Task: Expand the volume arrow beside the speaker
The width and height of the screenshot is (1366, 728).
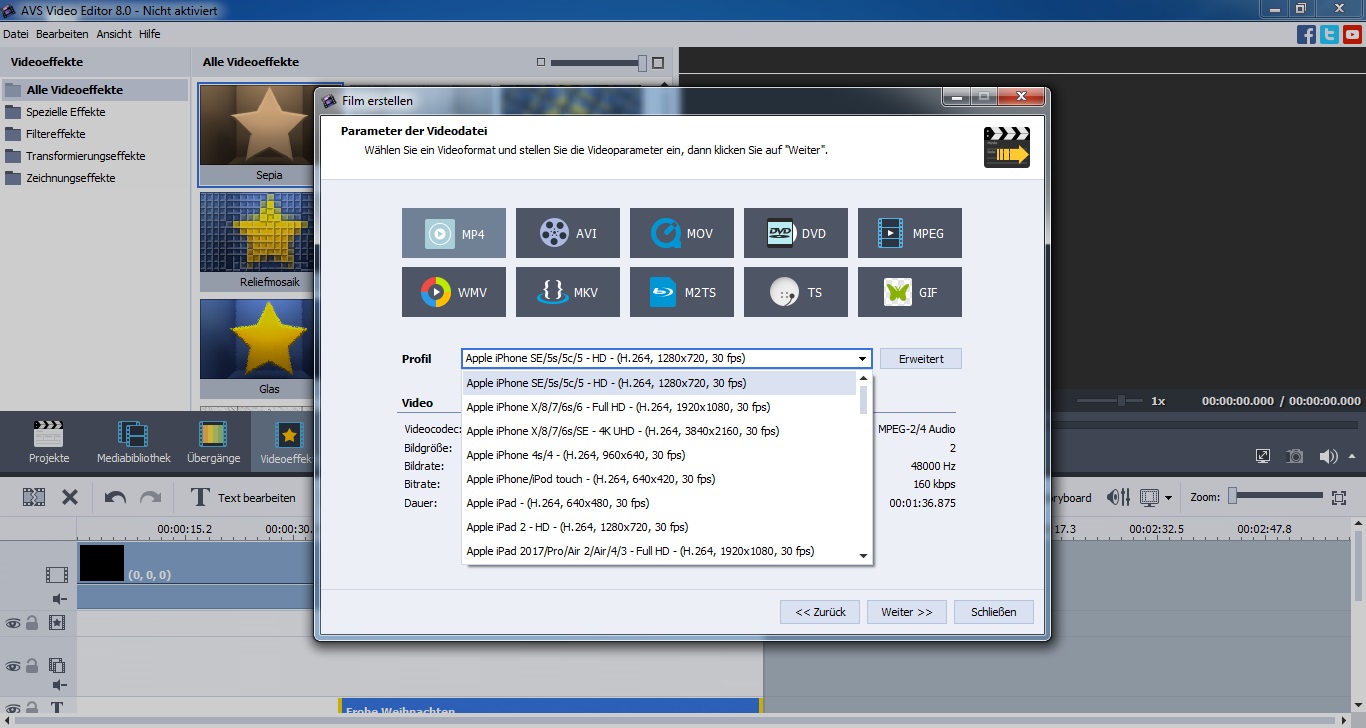Action: pyautogui.click(x=1350, y=456)
